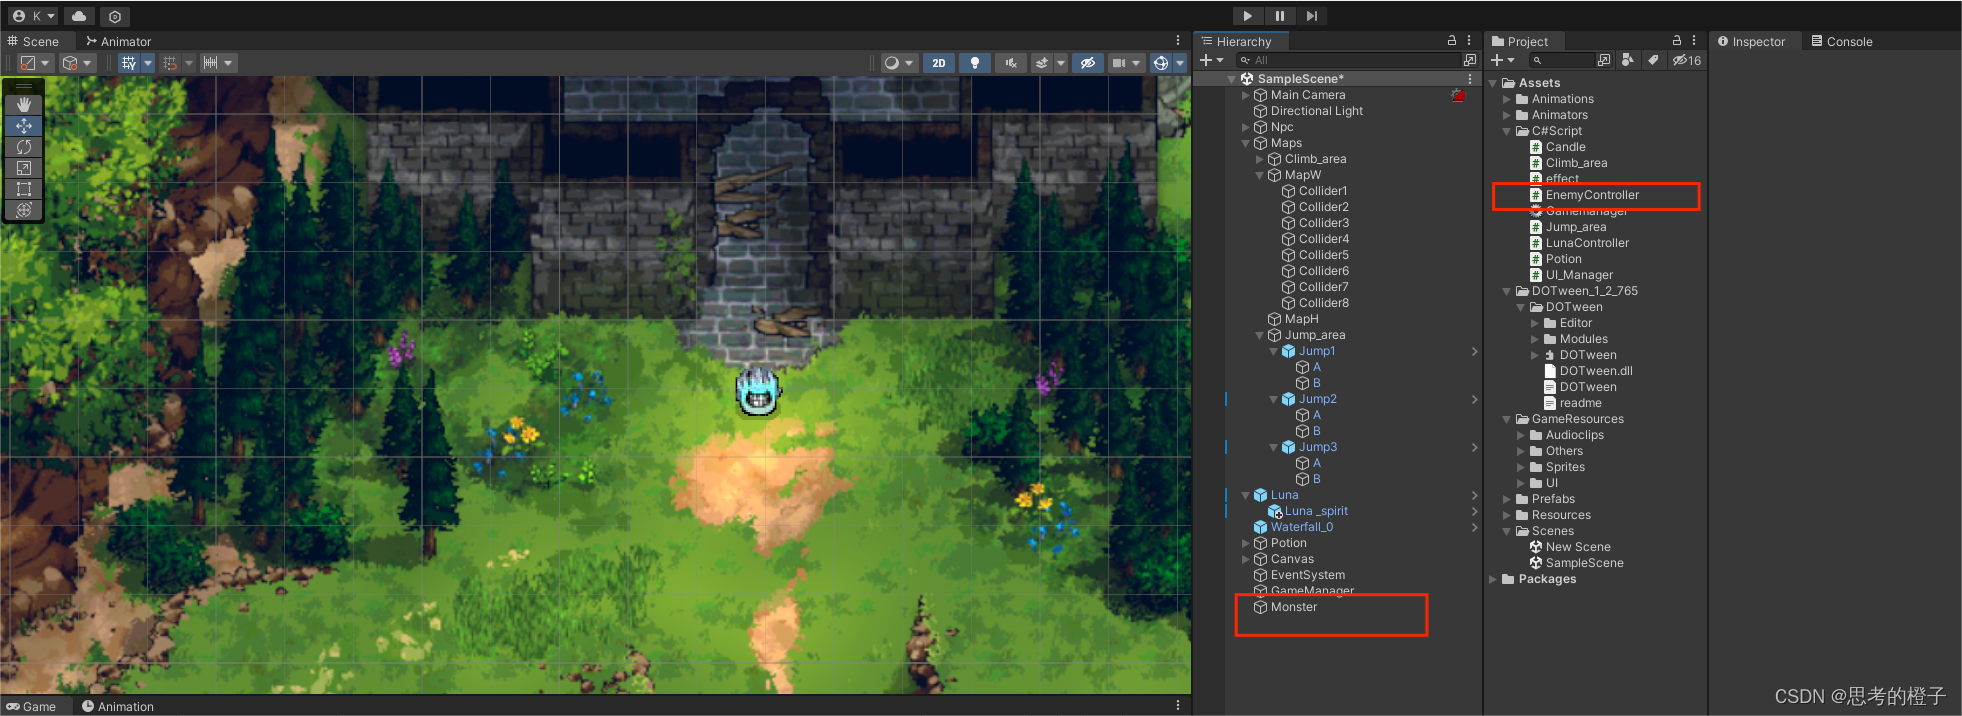1962x716 pixels.
Task: Open the Console tab
Action: click(1842, 41)
